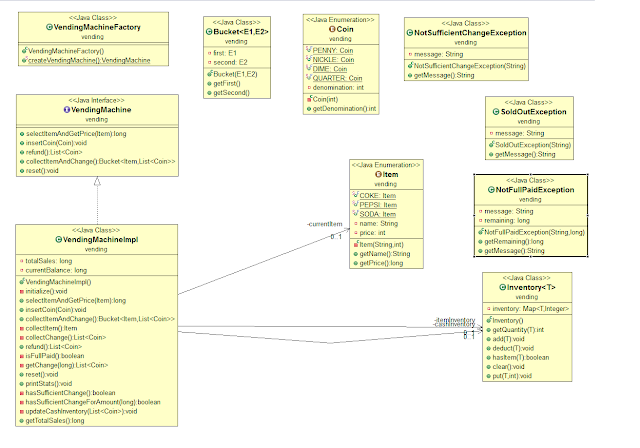Click the Item(String,int) constructor icon
Viewport: 640px width, 448px height.
356,244
